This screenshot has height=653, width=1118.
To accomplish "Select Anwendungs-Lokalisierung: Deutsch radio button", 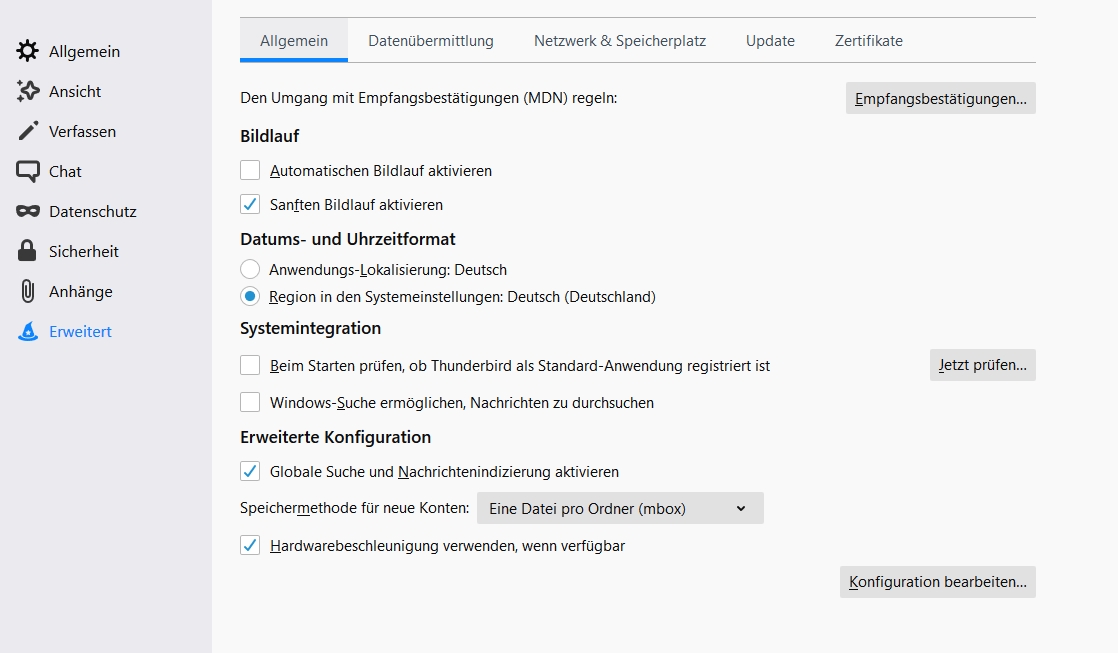I will [250, 269].
